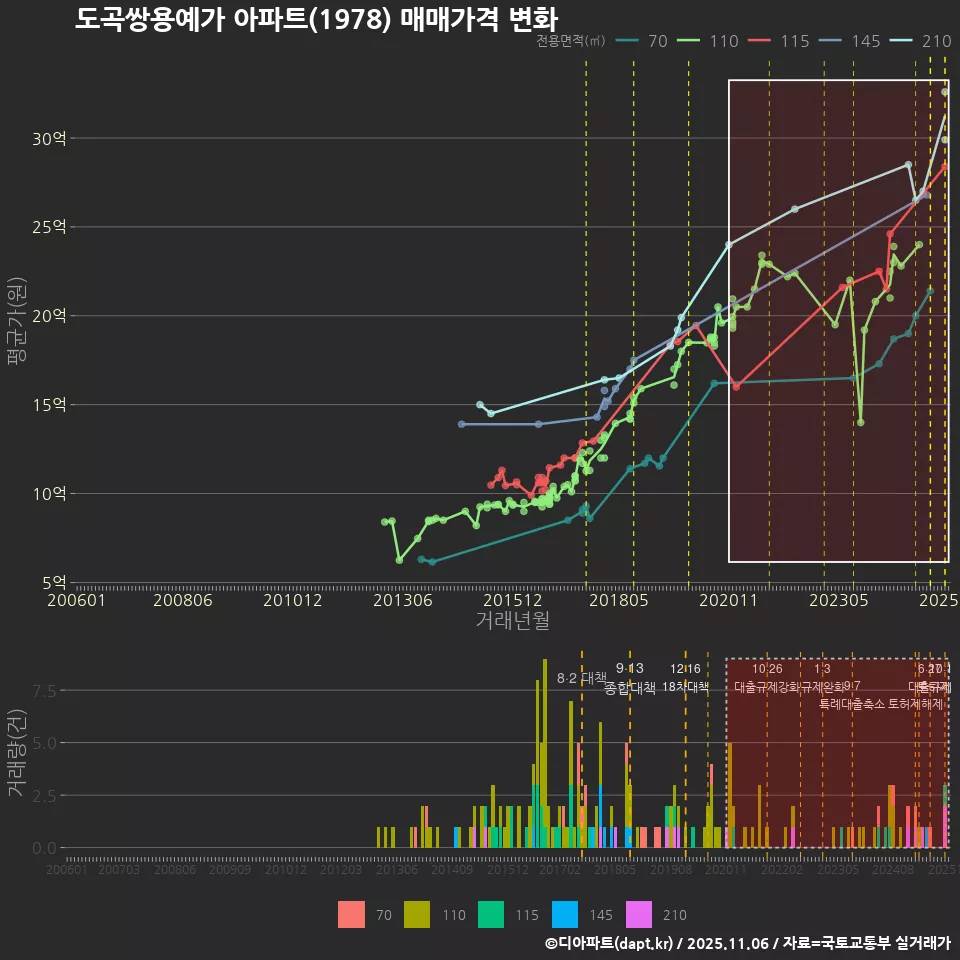Screen dimensions: 960x960
Task: Click the 70㎡ line legend marker
Action: point(628,41)
